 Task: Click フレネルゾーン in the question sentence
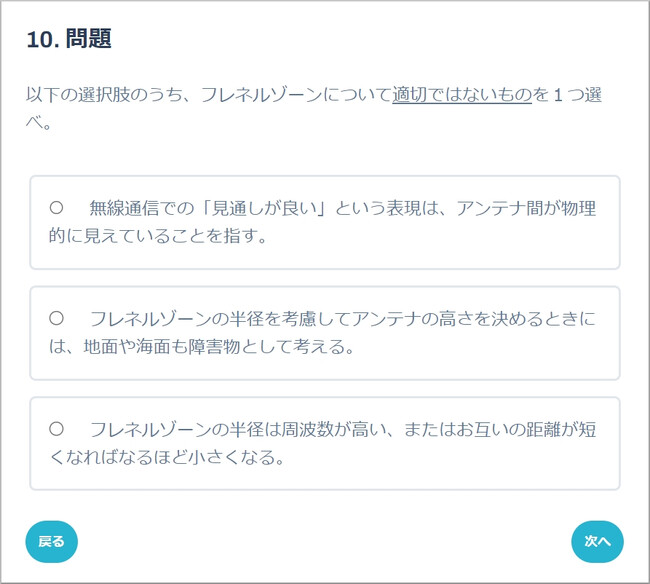tap(260, 96)
